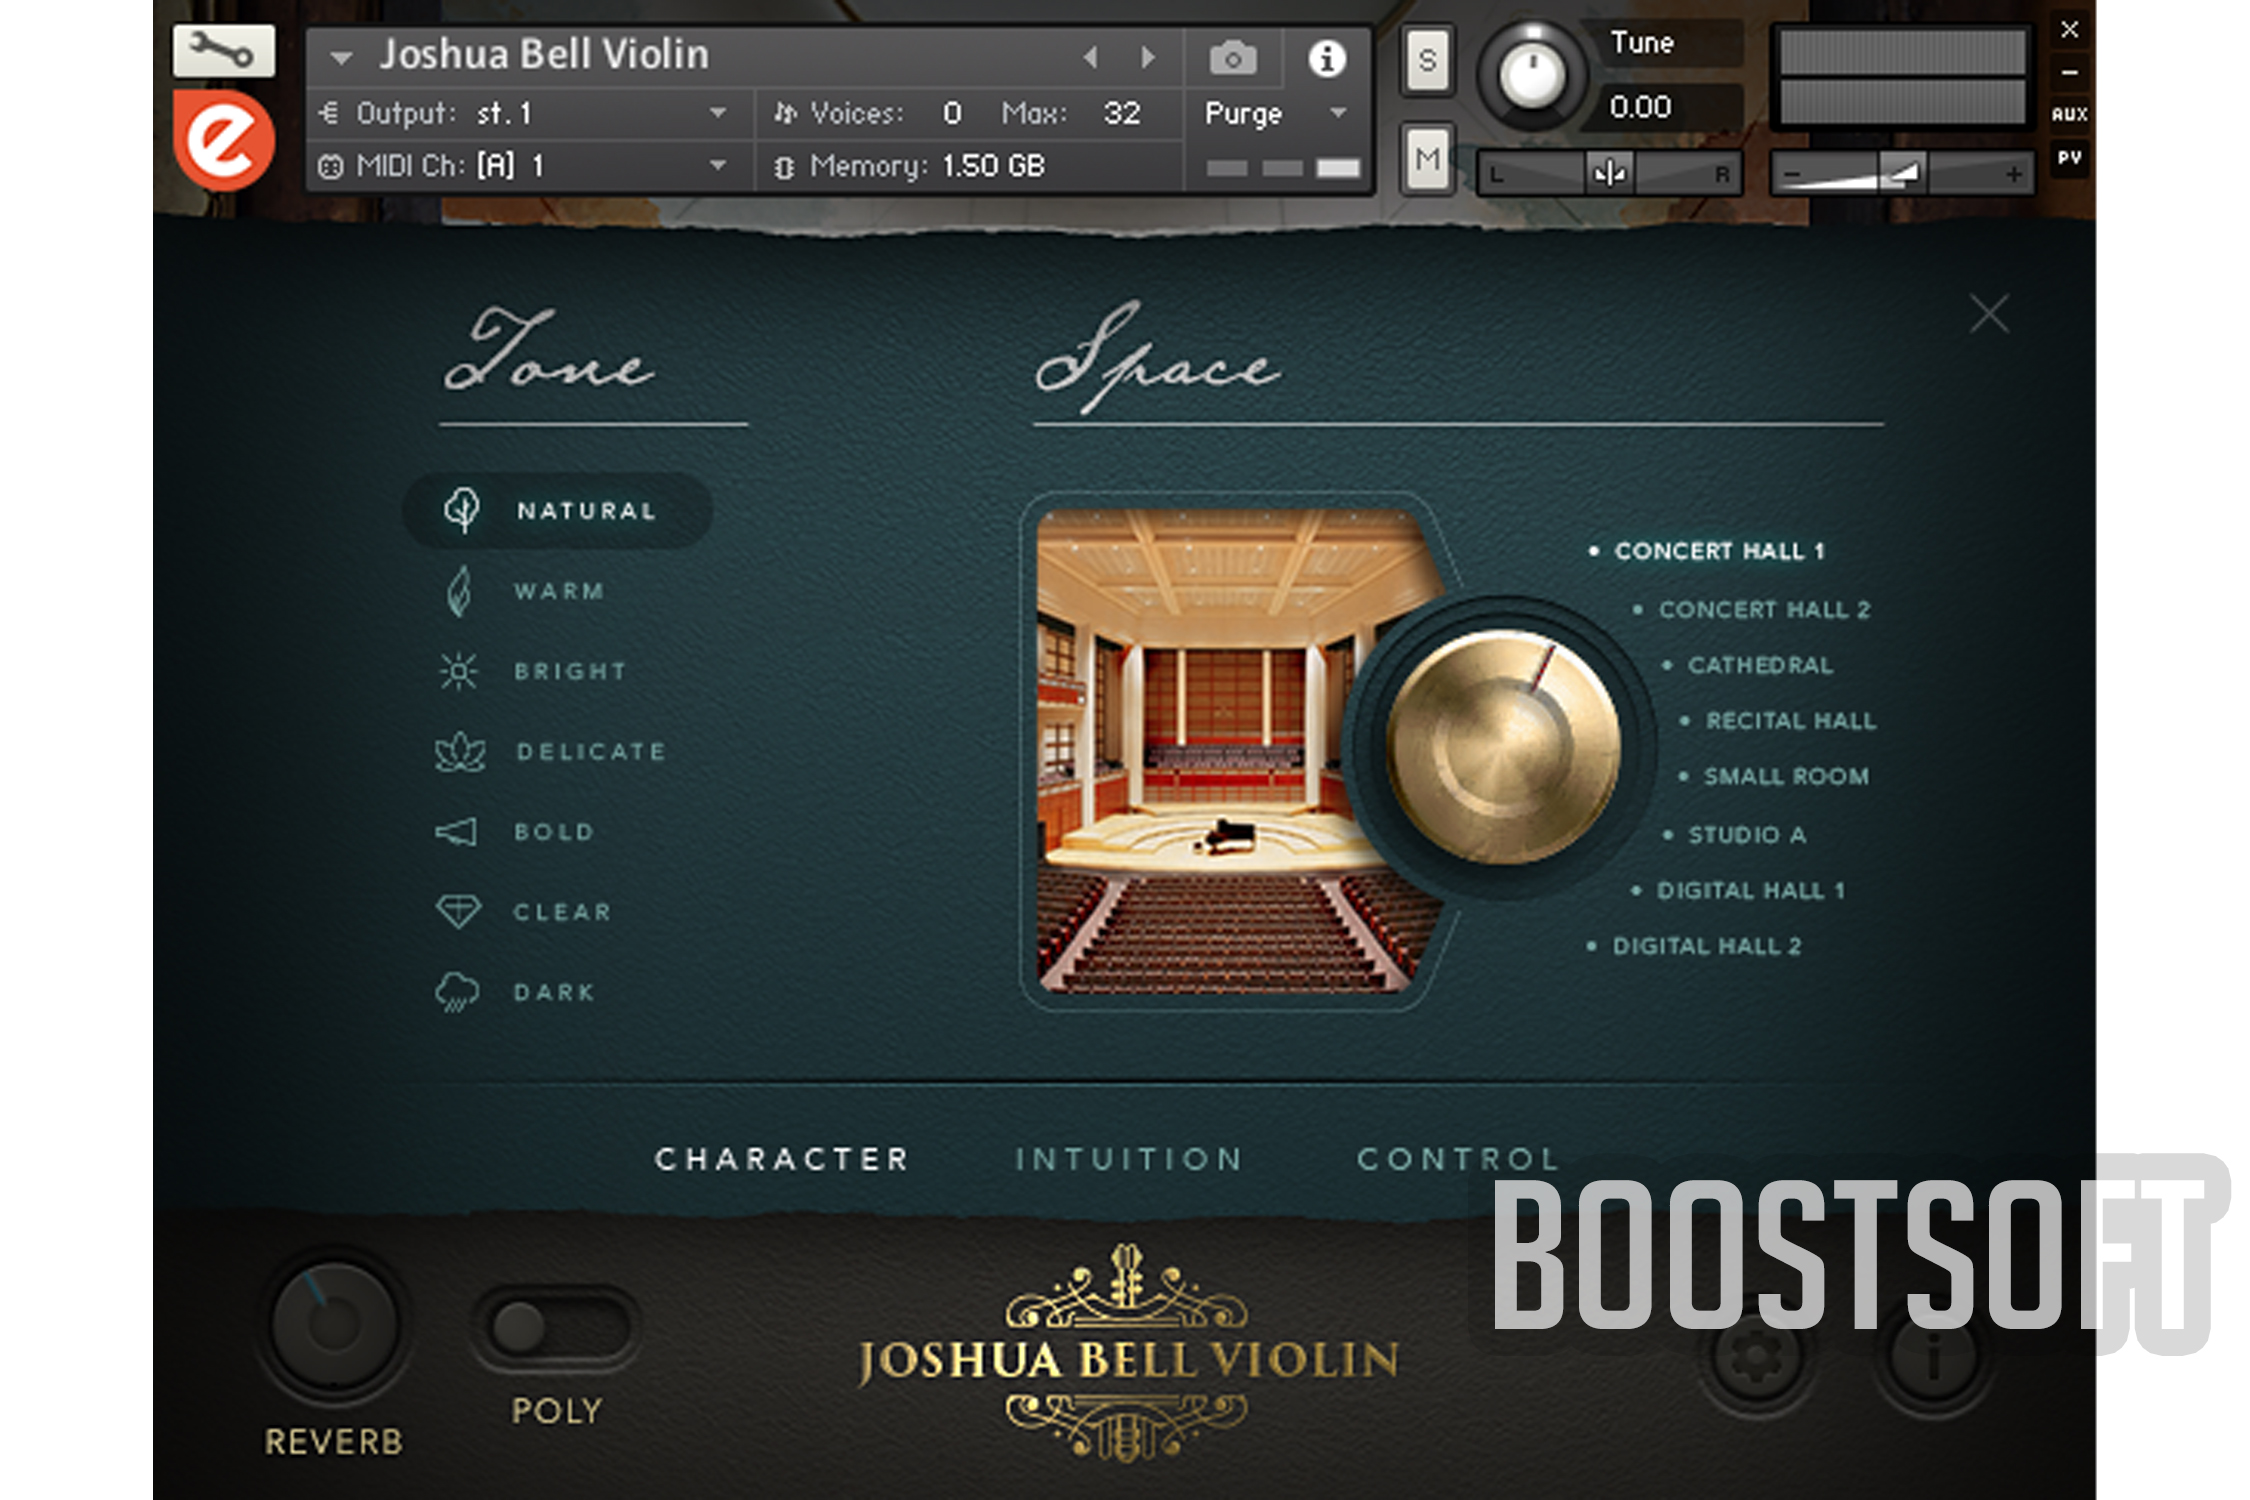2250x1500 pixels.
Task: Open the instrument name dropdown arrow
Action: (341, 58)
